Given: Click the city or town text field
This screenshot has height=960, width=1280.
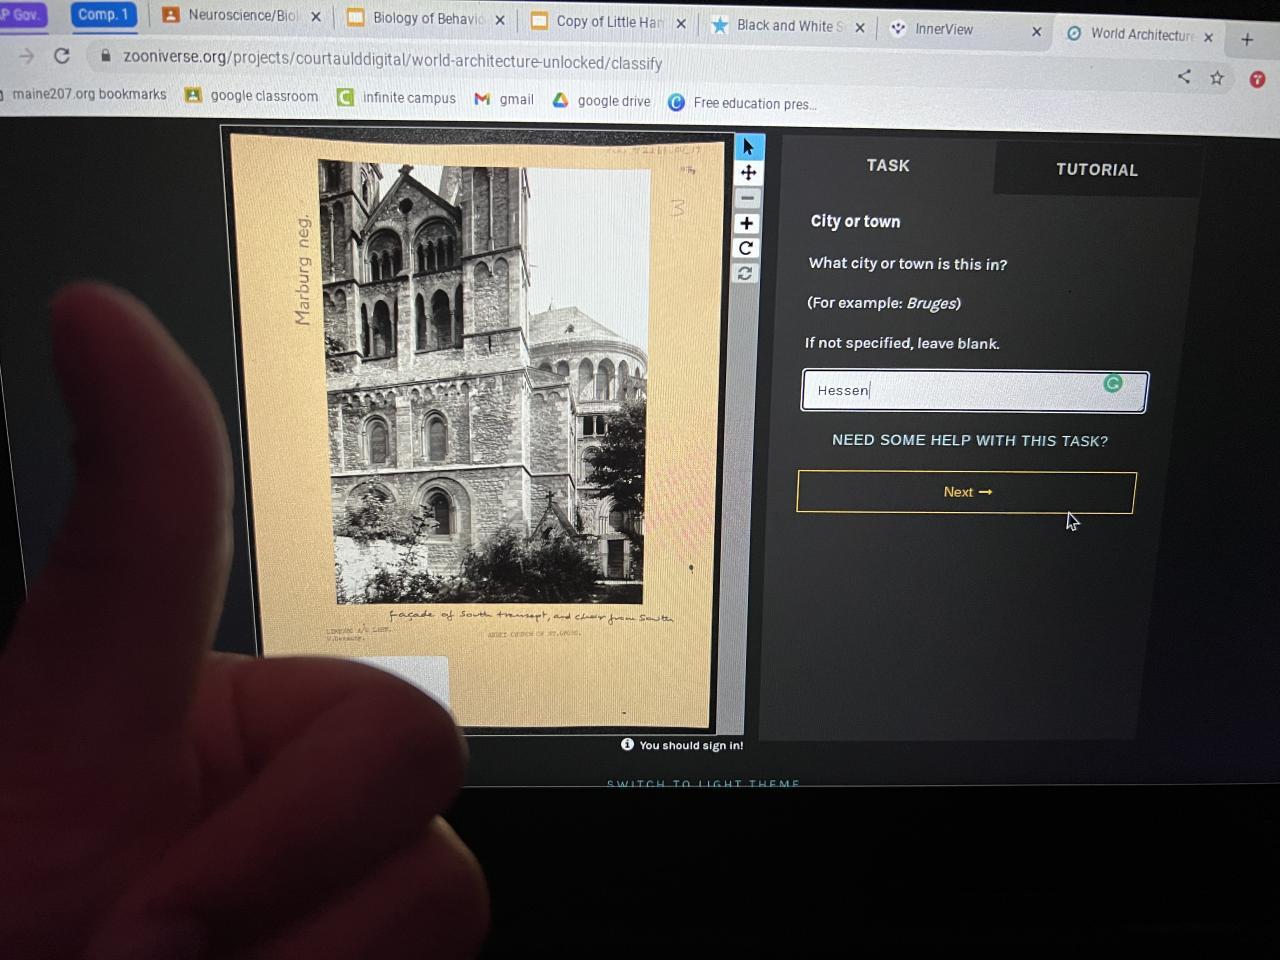Looking at the screenshot, I should [974, 391].
